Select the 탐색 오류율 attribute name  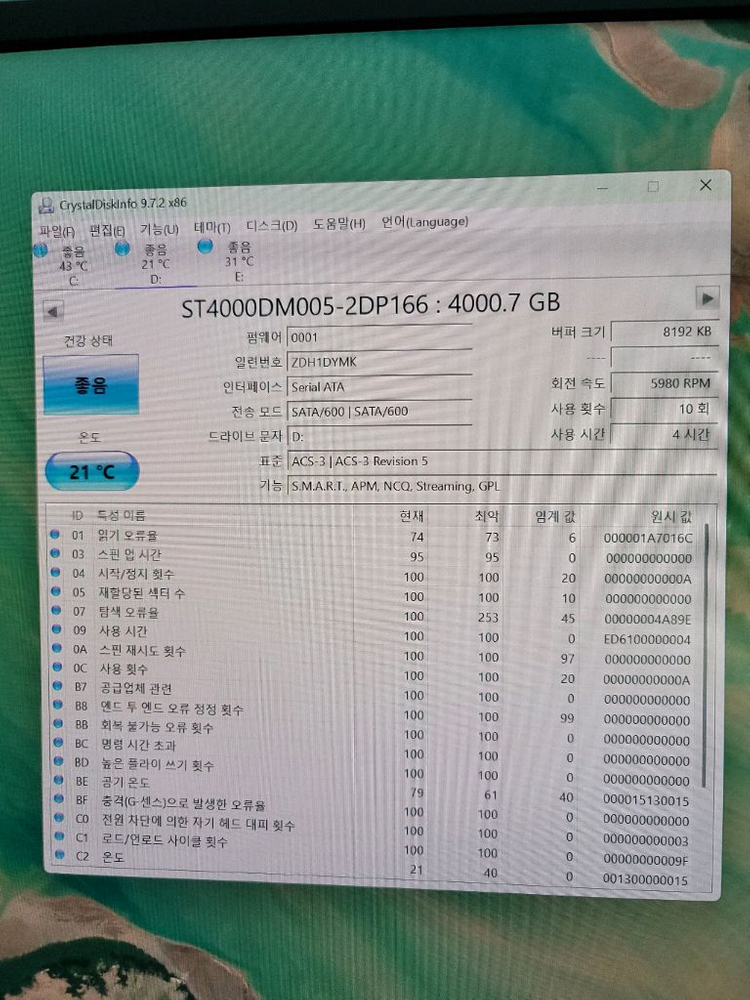pyautogui.click(x=128, y=612)
